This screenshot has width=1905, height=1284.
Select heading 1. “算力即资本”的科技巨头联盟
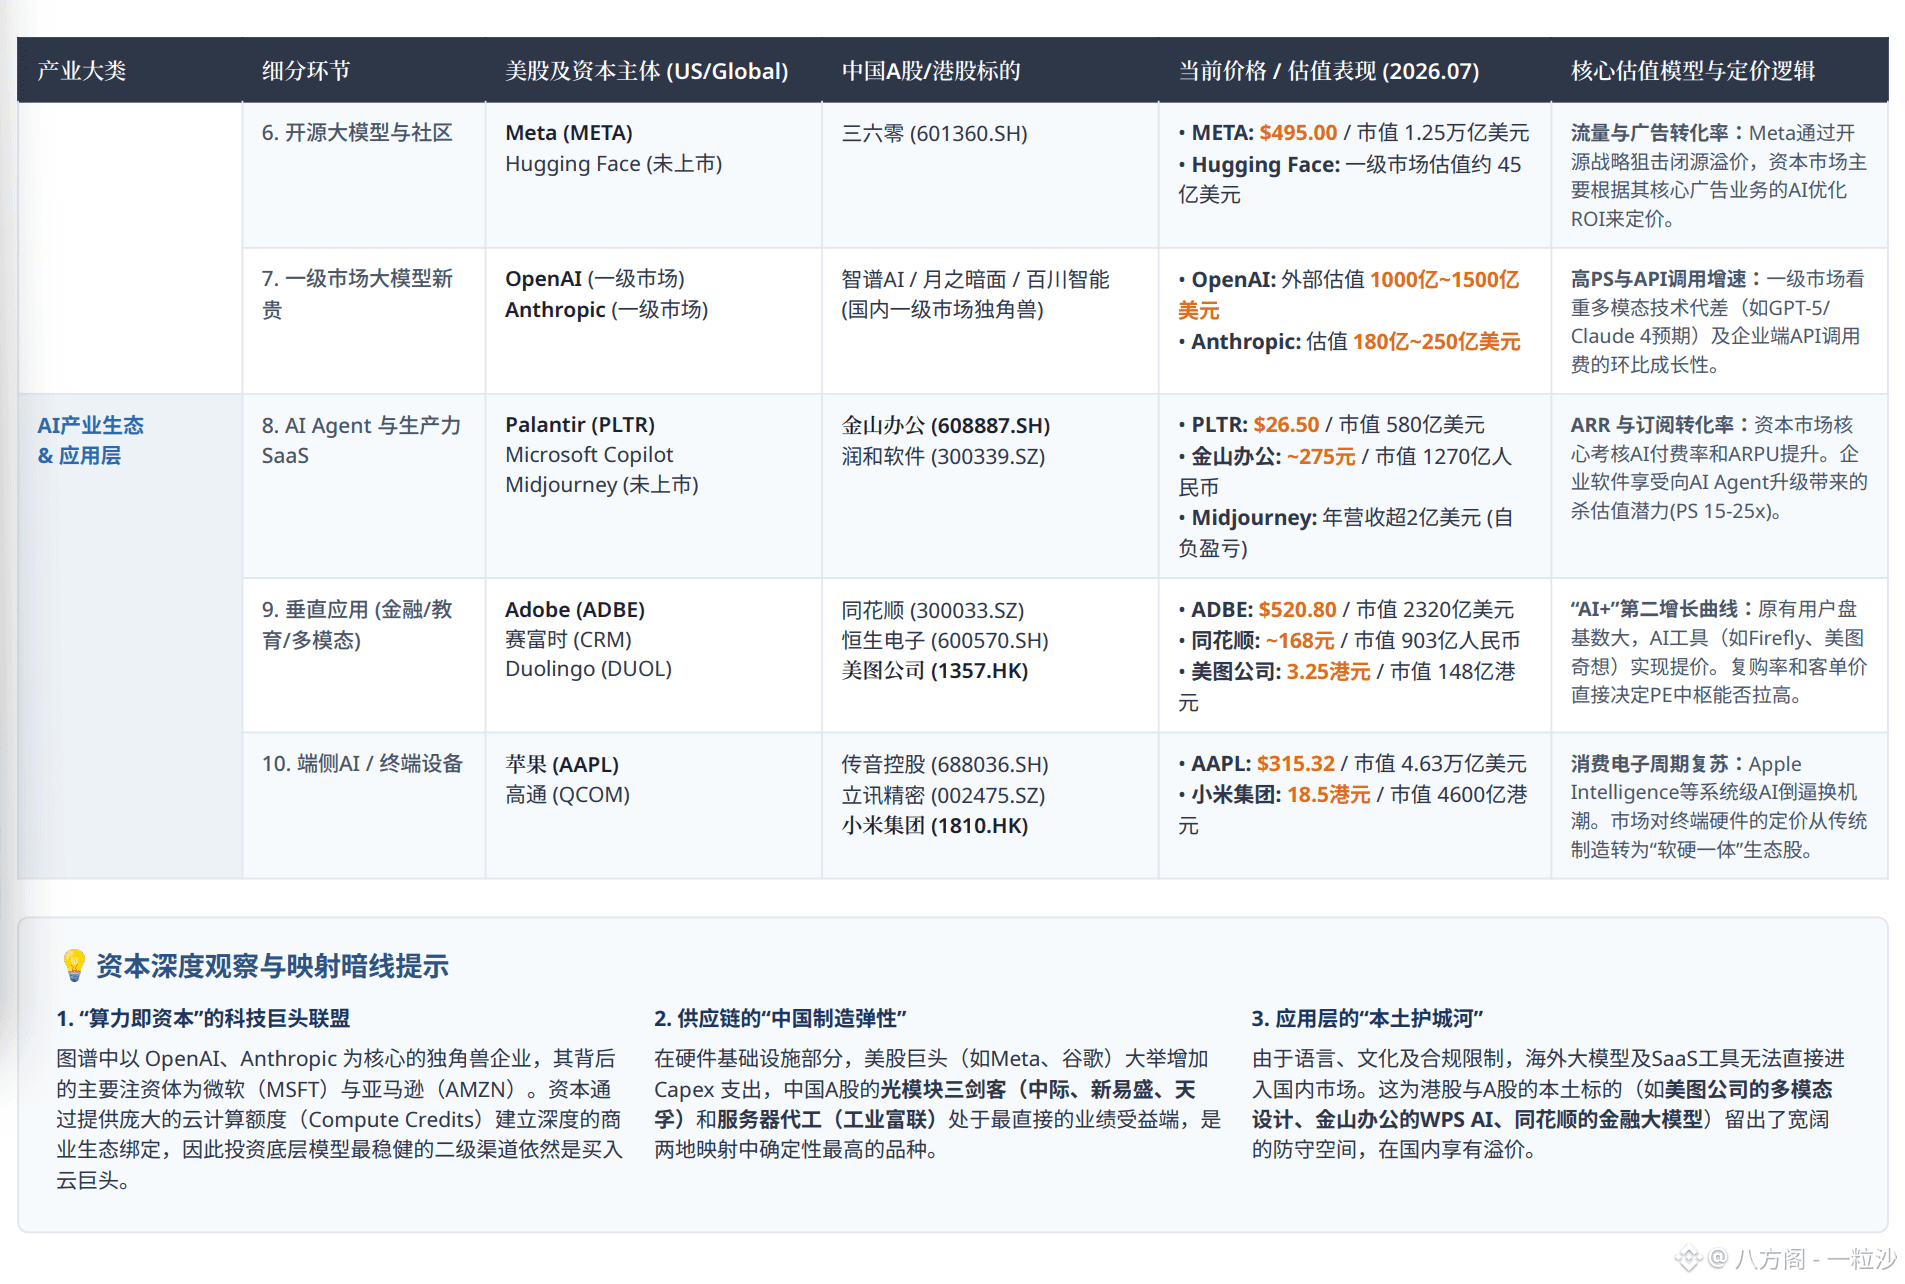tap(203, 1018)
